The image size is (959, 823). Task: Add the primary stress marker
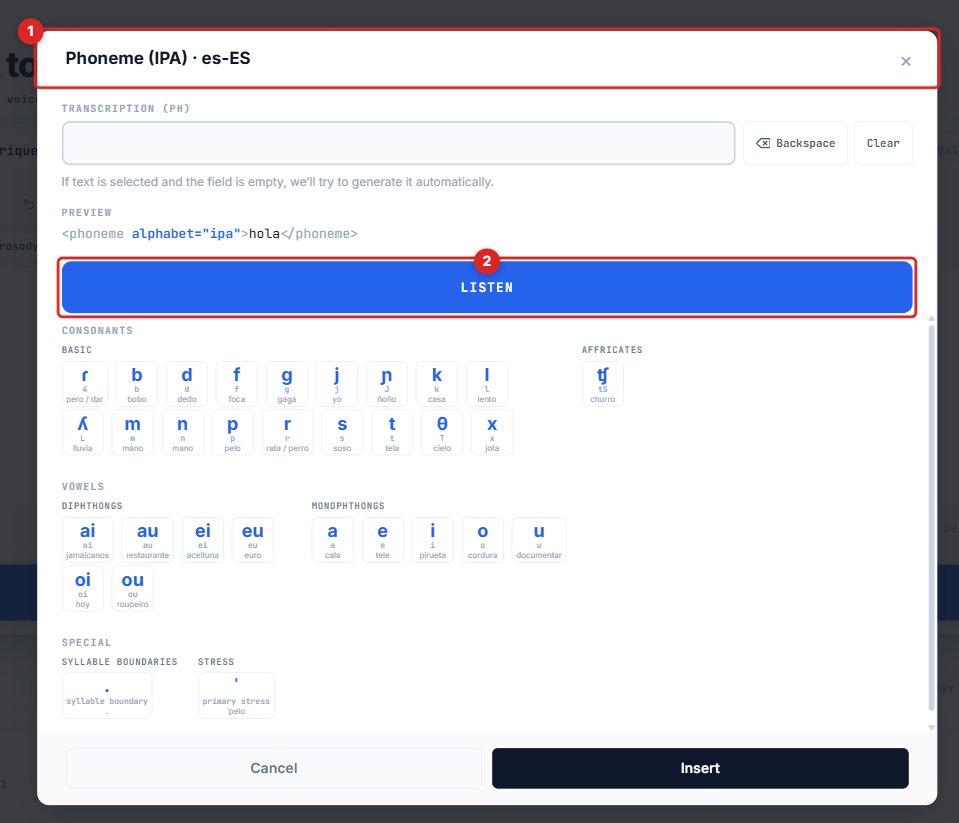[x=236, y=696]
